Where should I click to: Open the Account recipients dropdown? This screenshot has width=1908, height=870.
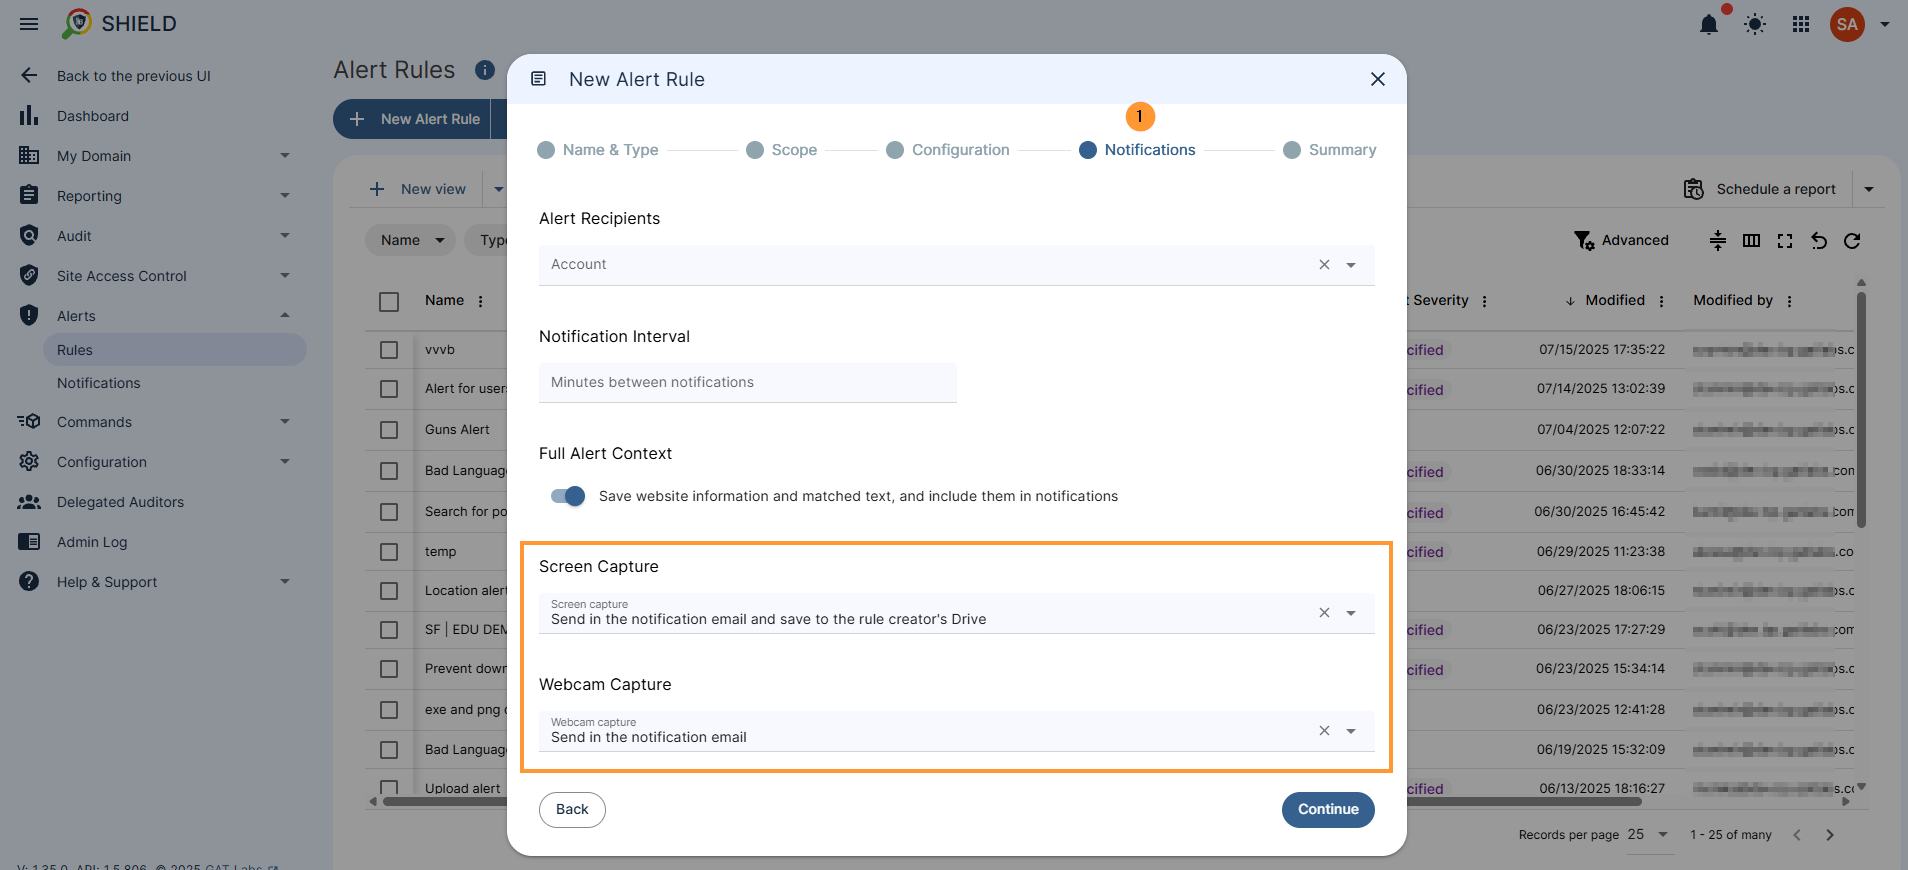click(x=1351, y=265)
